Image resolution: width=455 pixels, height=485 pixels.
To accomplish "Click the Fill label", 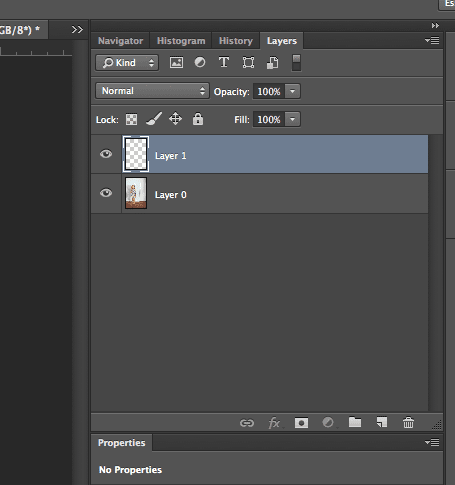I will click(242, 119).
